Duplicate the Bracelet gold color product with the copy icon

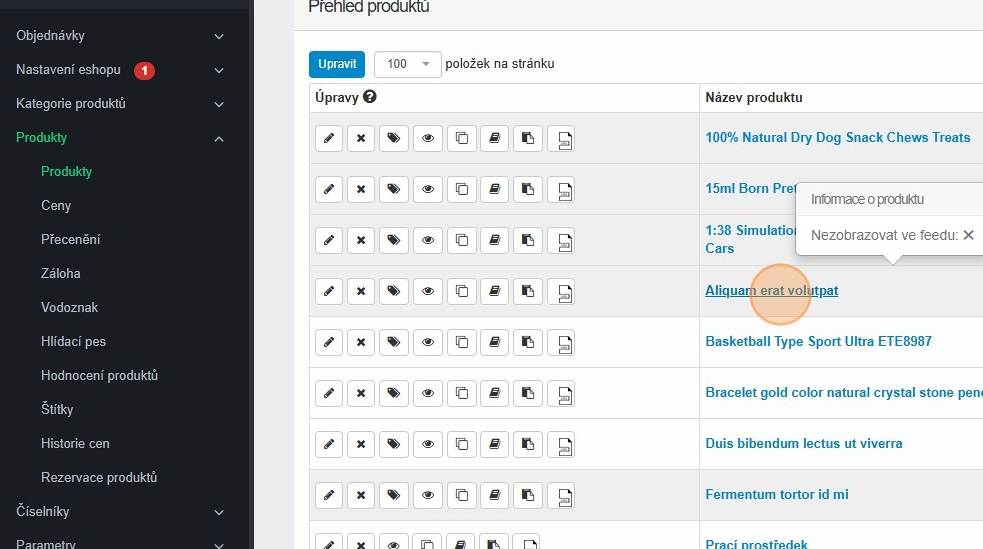coord(461,393)
